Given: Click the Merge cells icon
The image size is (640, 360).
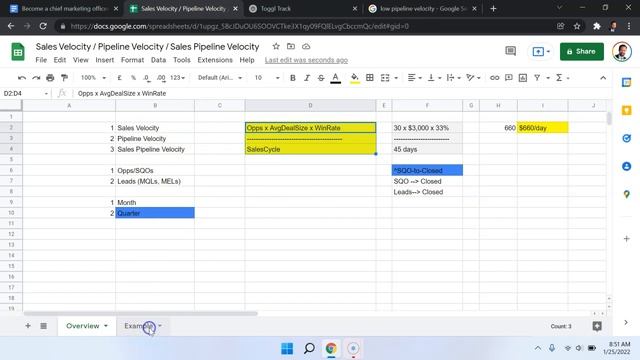Looking at the screenshot, I should coord(385,78).
